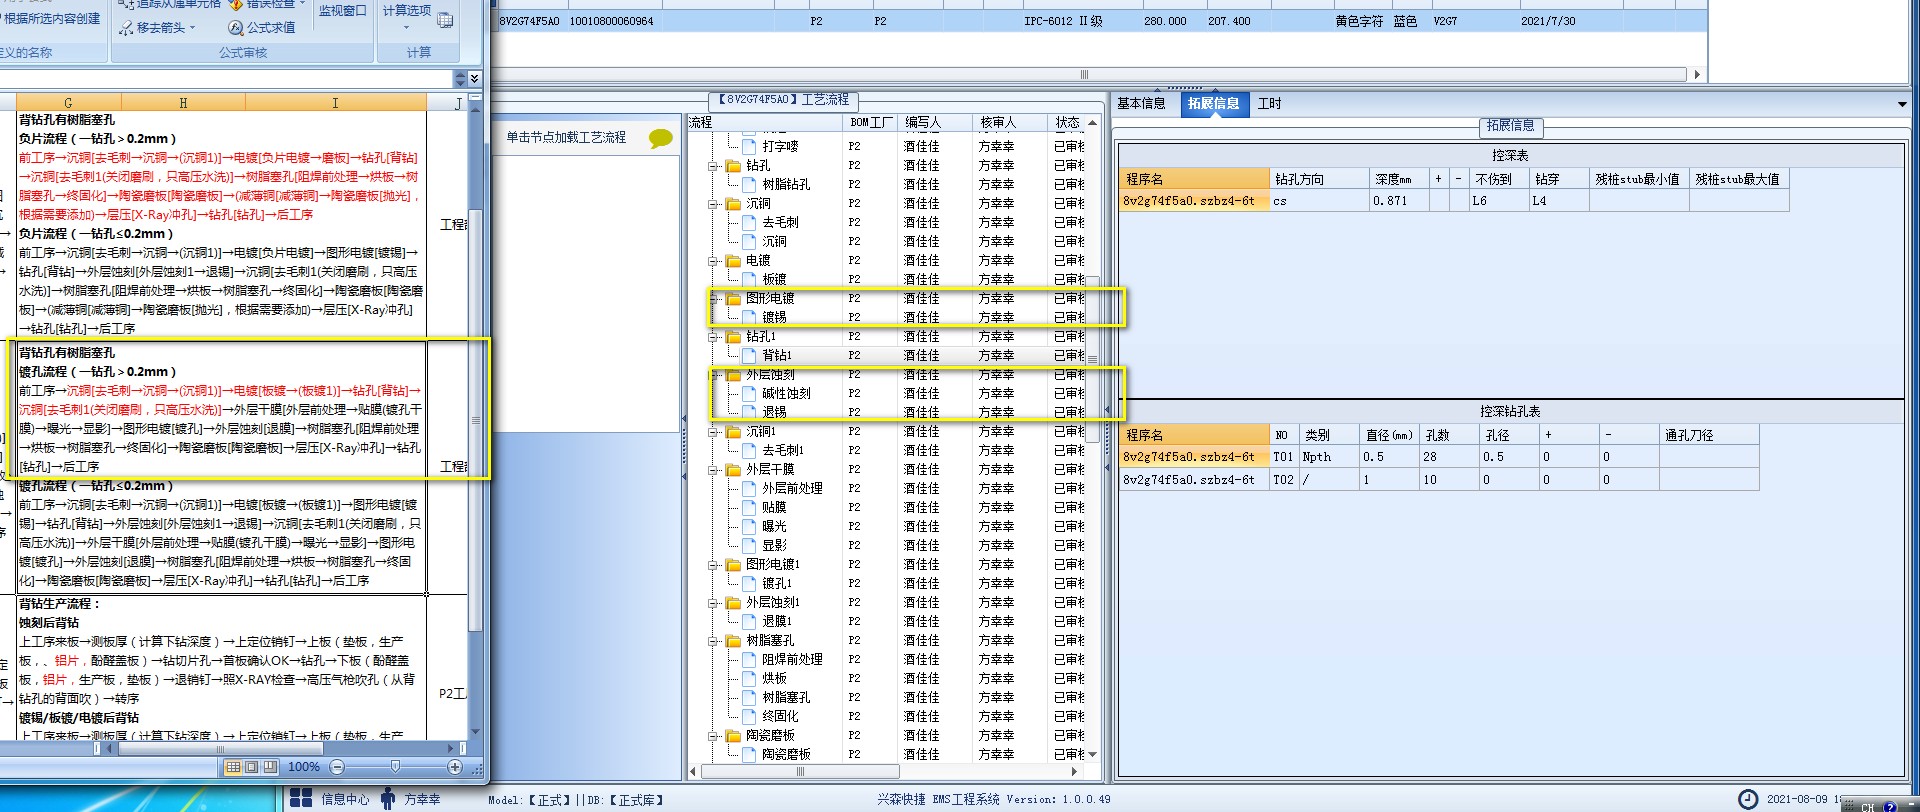
Task: Click the folder icon of 电镀 node
Action: point(733,261)
